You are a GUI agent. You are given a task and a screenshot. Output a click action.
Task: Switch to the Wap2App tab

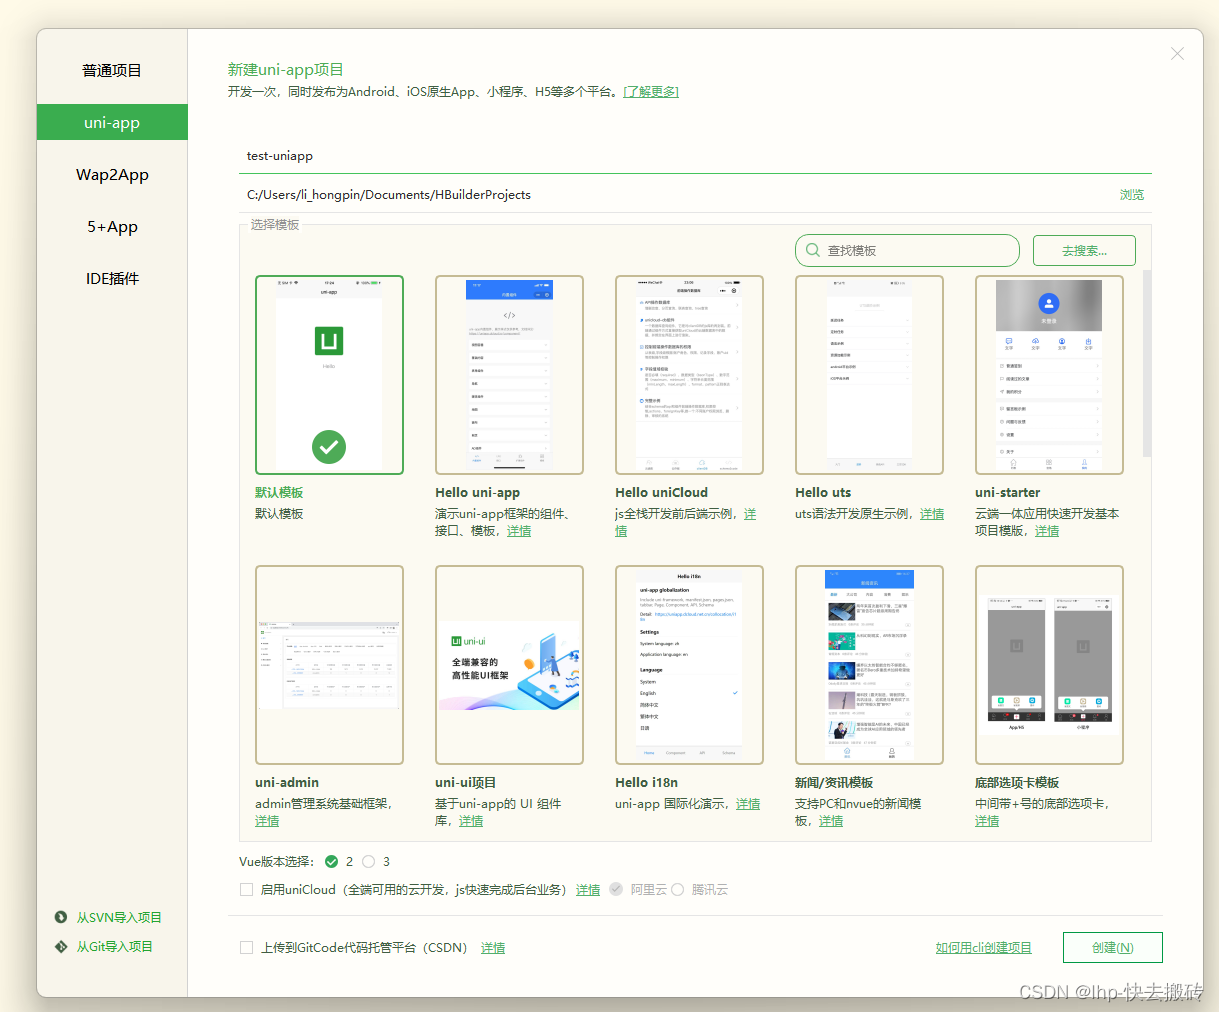[112, 174]
